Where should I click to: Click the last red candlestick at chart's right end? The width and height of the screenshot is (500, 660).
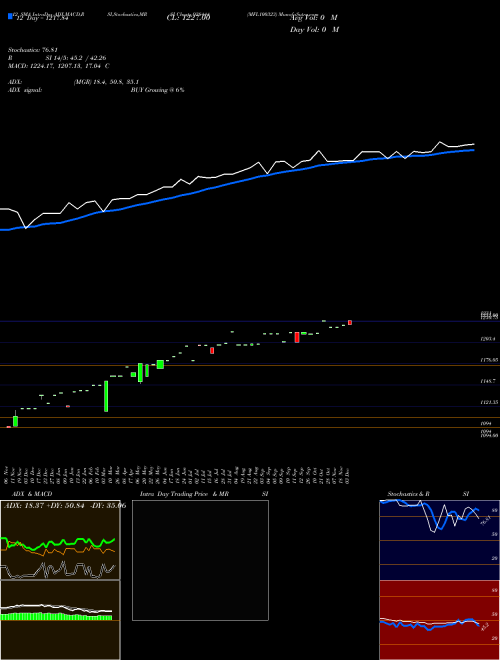[350, 322]
